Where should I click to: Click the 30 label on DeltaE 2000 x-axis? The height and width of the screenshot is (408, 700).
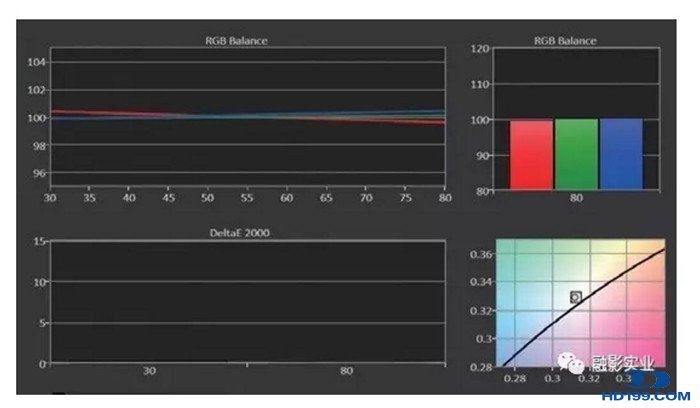[149, 371]
